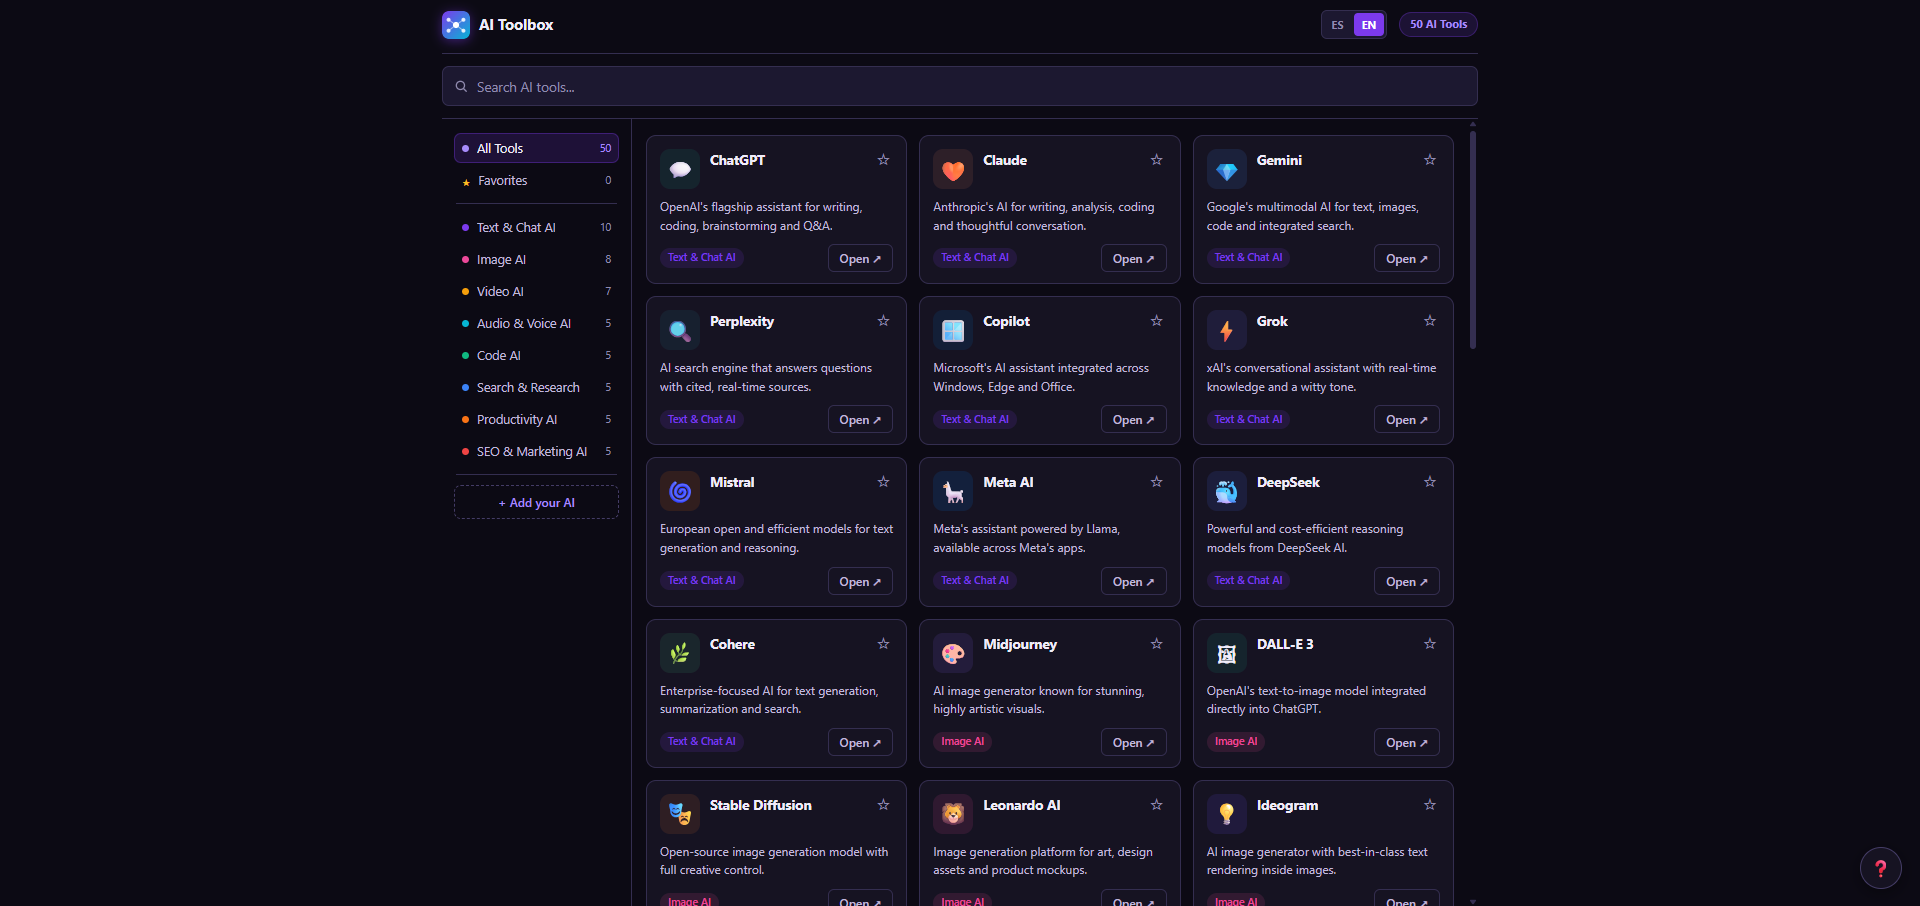This screenshot has height=906, width=1920.
Task: Star the Perplexity card
Action: click(x=883, y=321)
